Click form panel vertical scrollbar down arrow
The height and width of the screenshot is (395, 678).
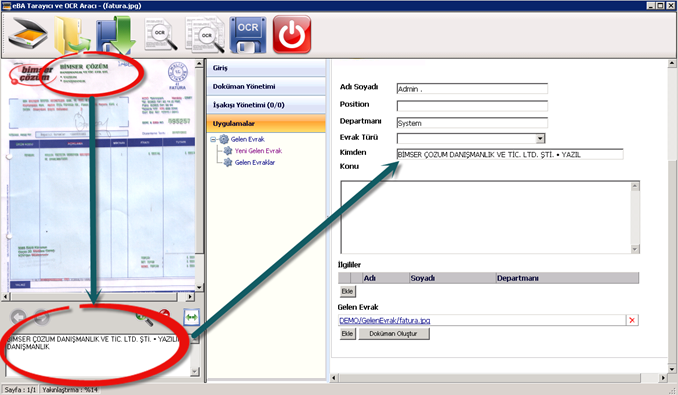click(x=672, y=369)
